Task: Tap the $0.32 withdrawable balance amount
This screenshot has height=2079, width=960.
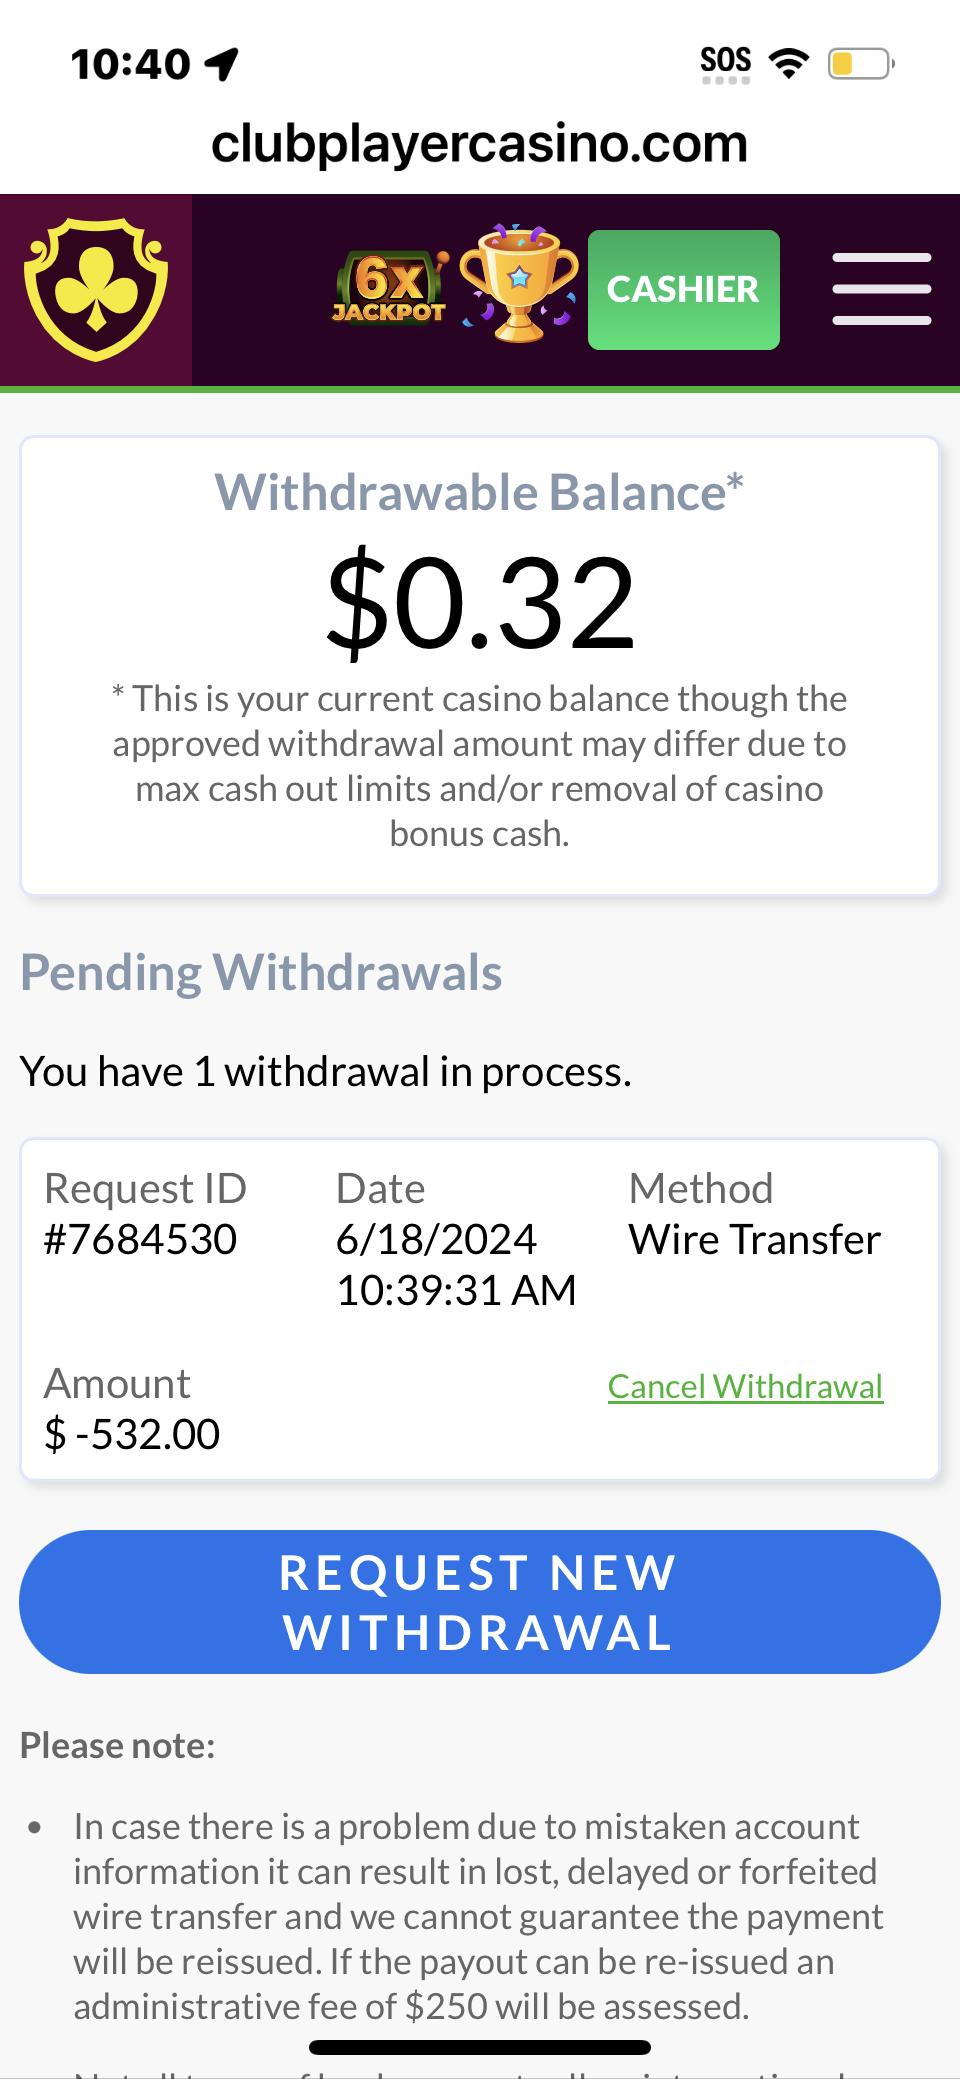Action: coord(480,604)
